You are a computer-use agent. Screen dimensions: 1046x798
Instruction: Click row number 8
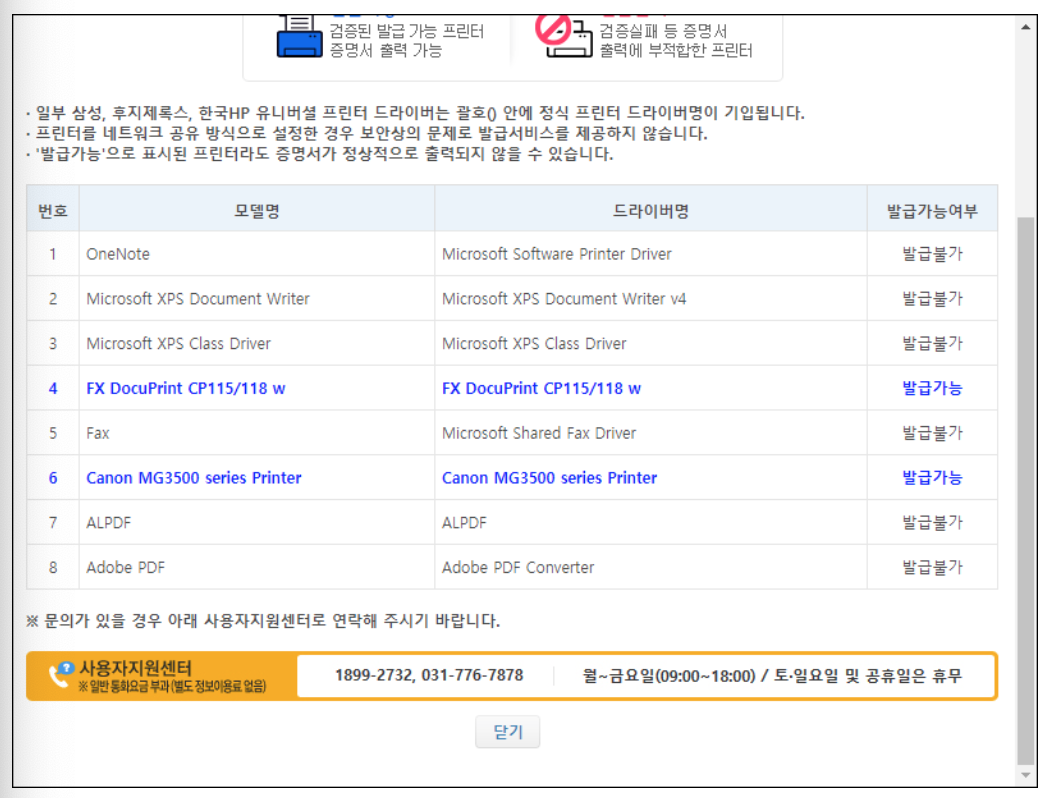click(x=53, y=567)
